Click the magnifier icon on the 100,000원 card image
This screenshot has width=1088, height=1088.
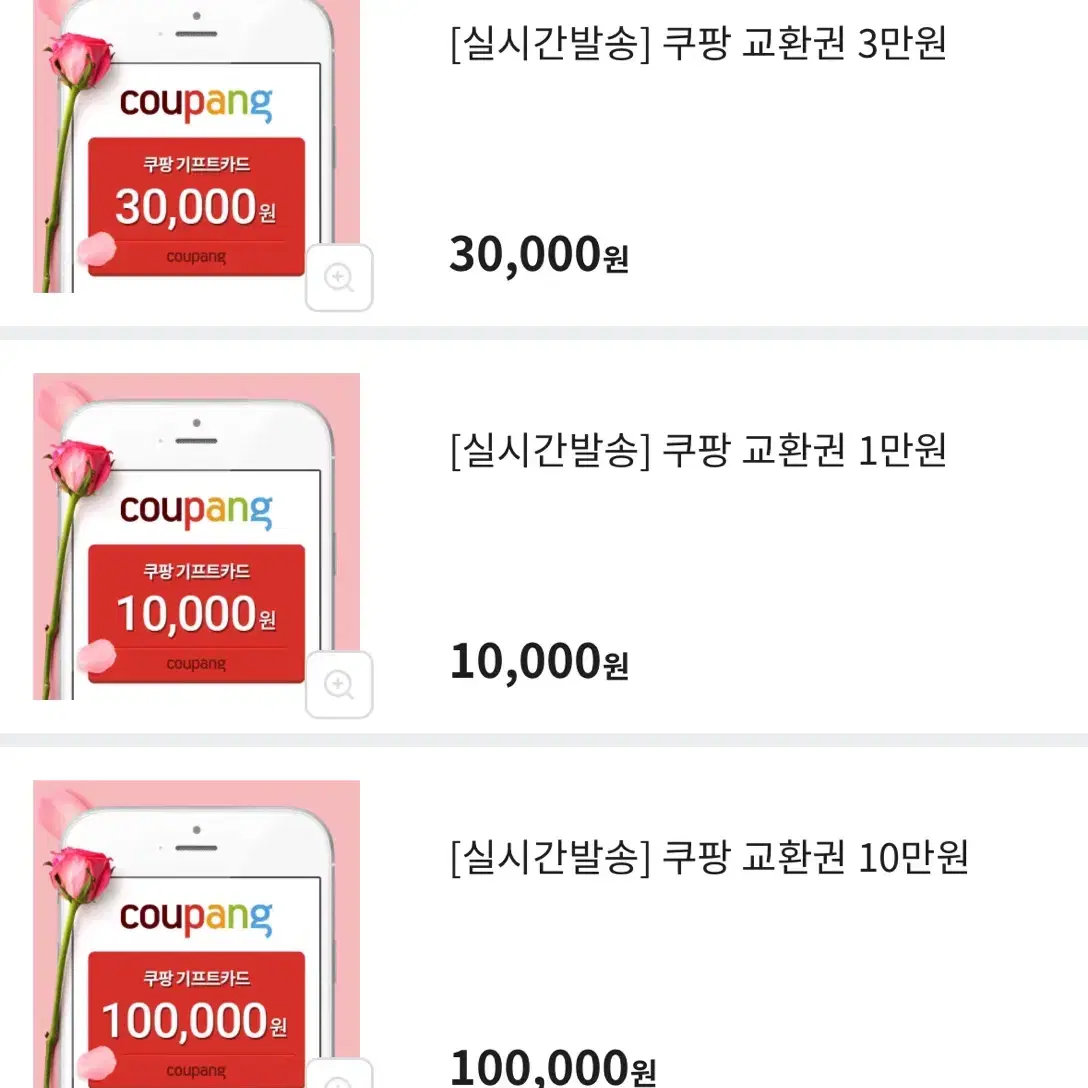[339, 1075]
